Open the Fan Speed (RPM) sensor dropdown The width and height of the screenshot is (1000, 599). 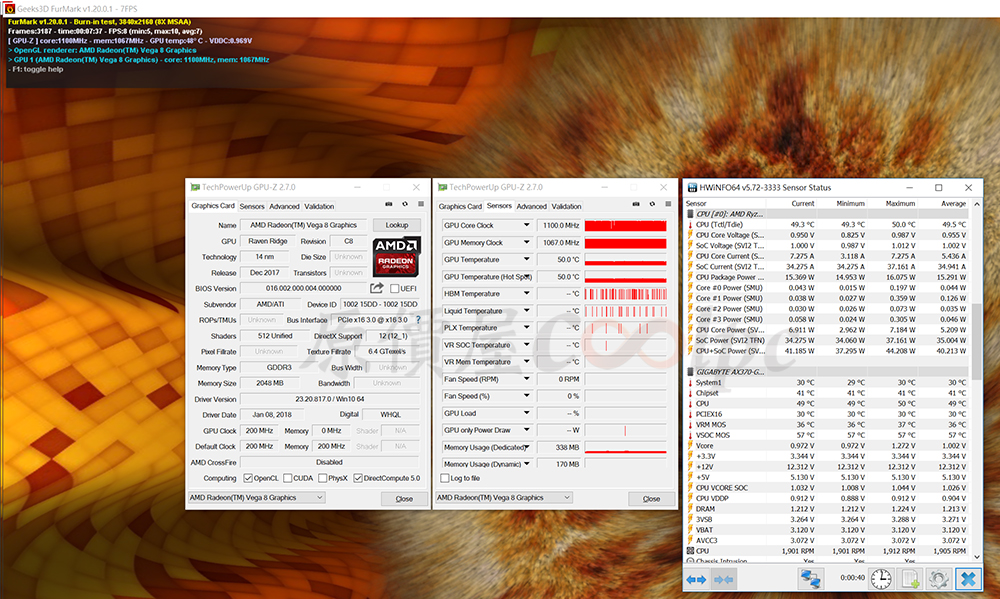526,379
